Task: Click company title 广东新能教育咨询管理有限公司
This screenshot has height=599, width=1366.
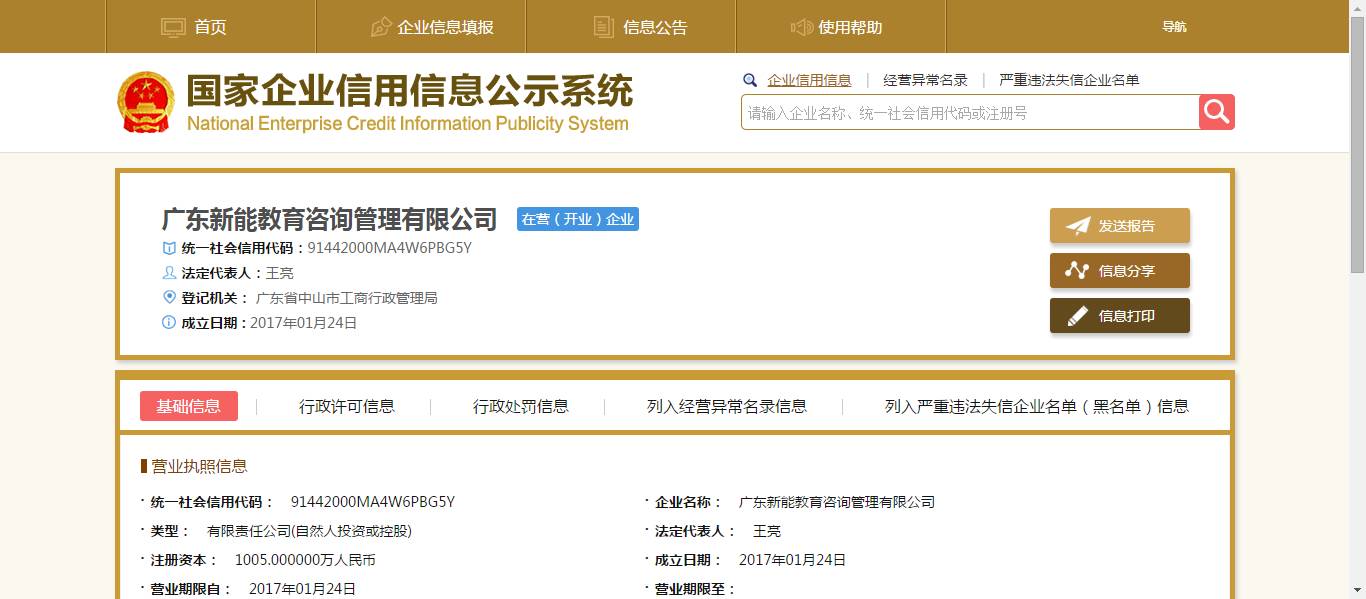Action: [x=330, y=219]
